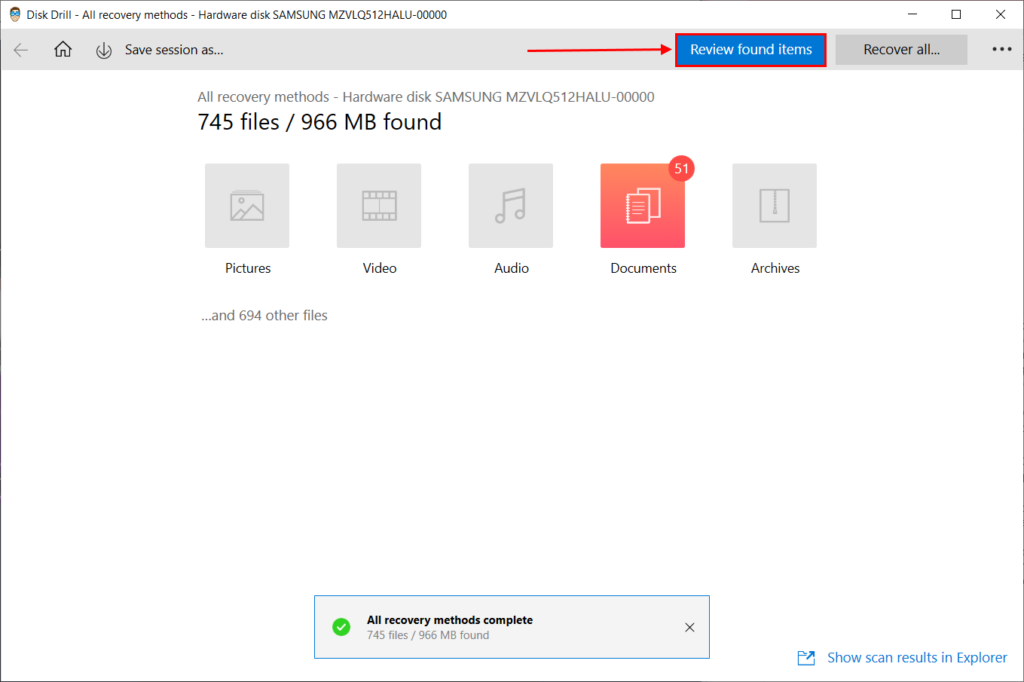Image resolution: width=1024 pixels, height=682 pixels.
Task: Dismiss the recovery complete notification
Action: point(690,627)
